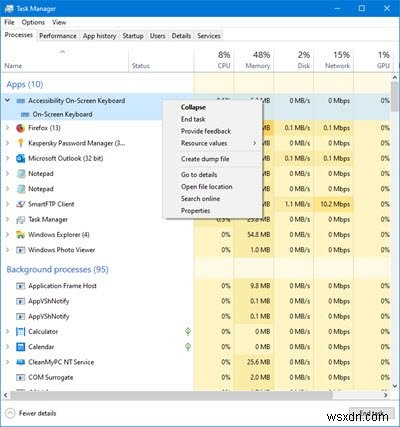
Task: Expand the Firefox (13) process group
Action: [7, 128]
